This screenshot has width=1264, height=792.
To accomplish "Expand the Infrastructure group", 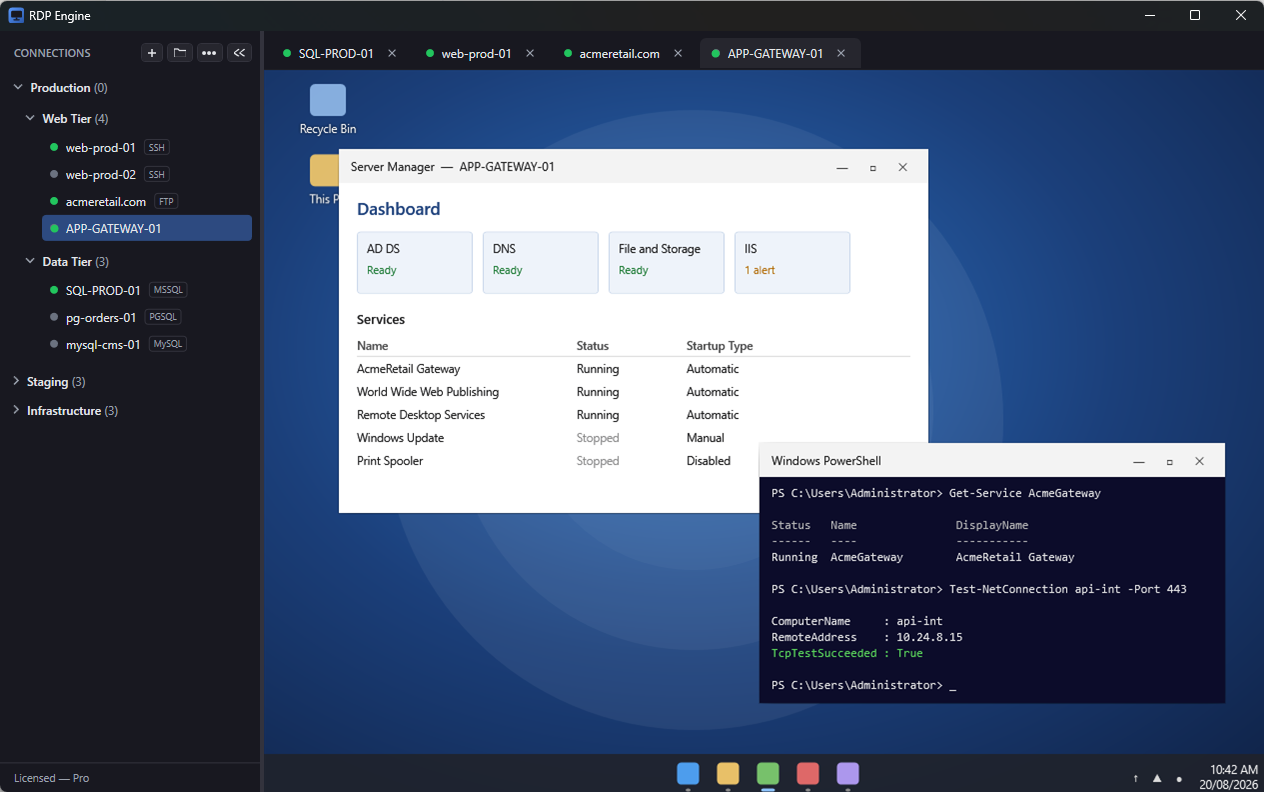I will [17, 411].
